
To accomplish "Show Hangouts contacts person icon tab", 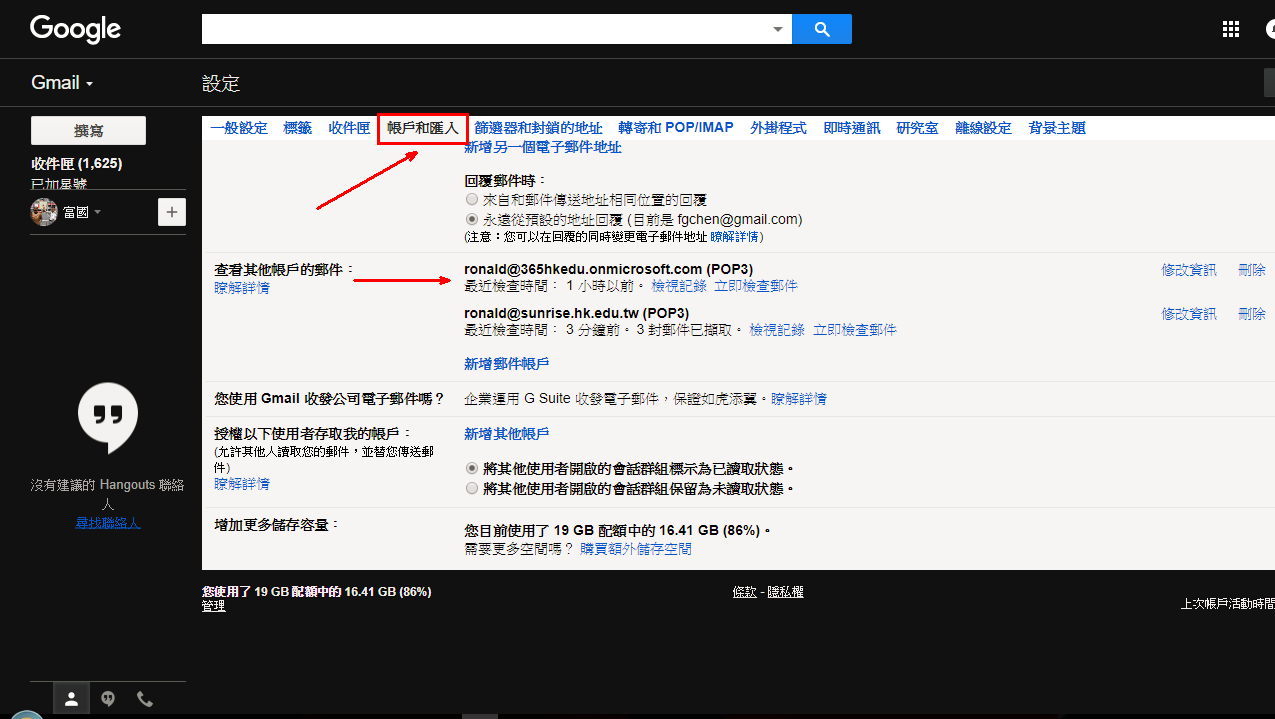I will pyautogui.click(x=71, y=699).
